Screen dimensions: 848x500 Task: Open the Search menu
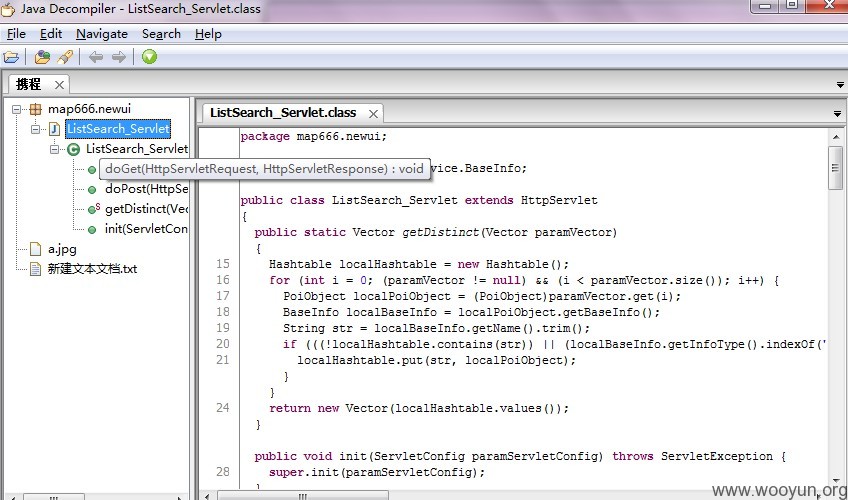pos(161,34)
